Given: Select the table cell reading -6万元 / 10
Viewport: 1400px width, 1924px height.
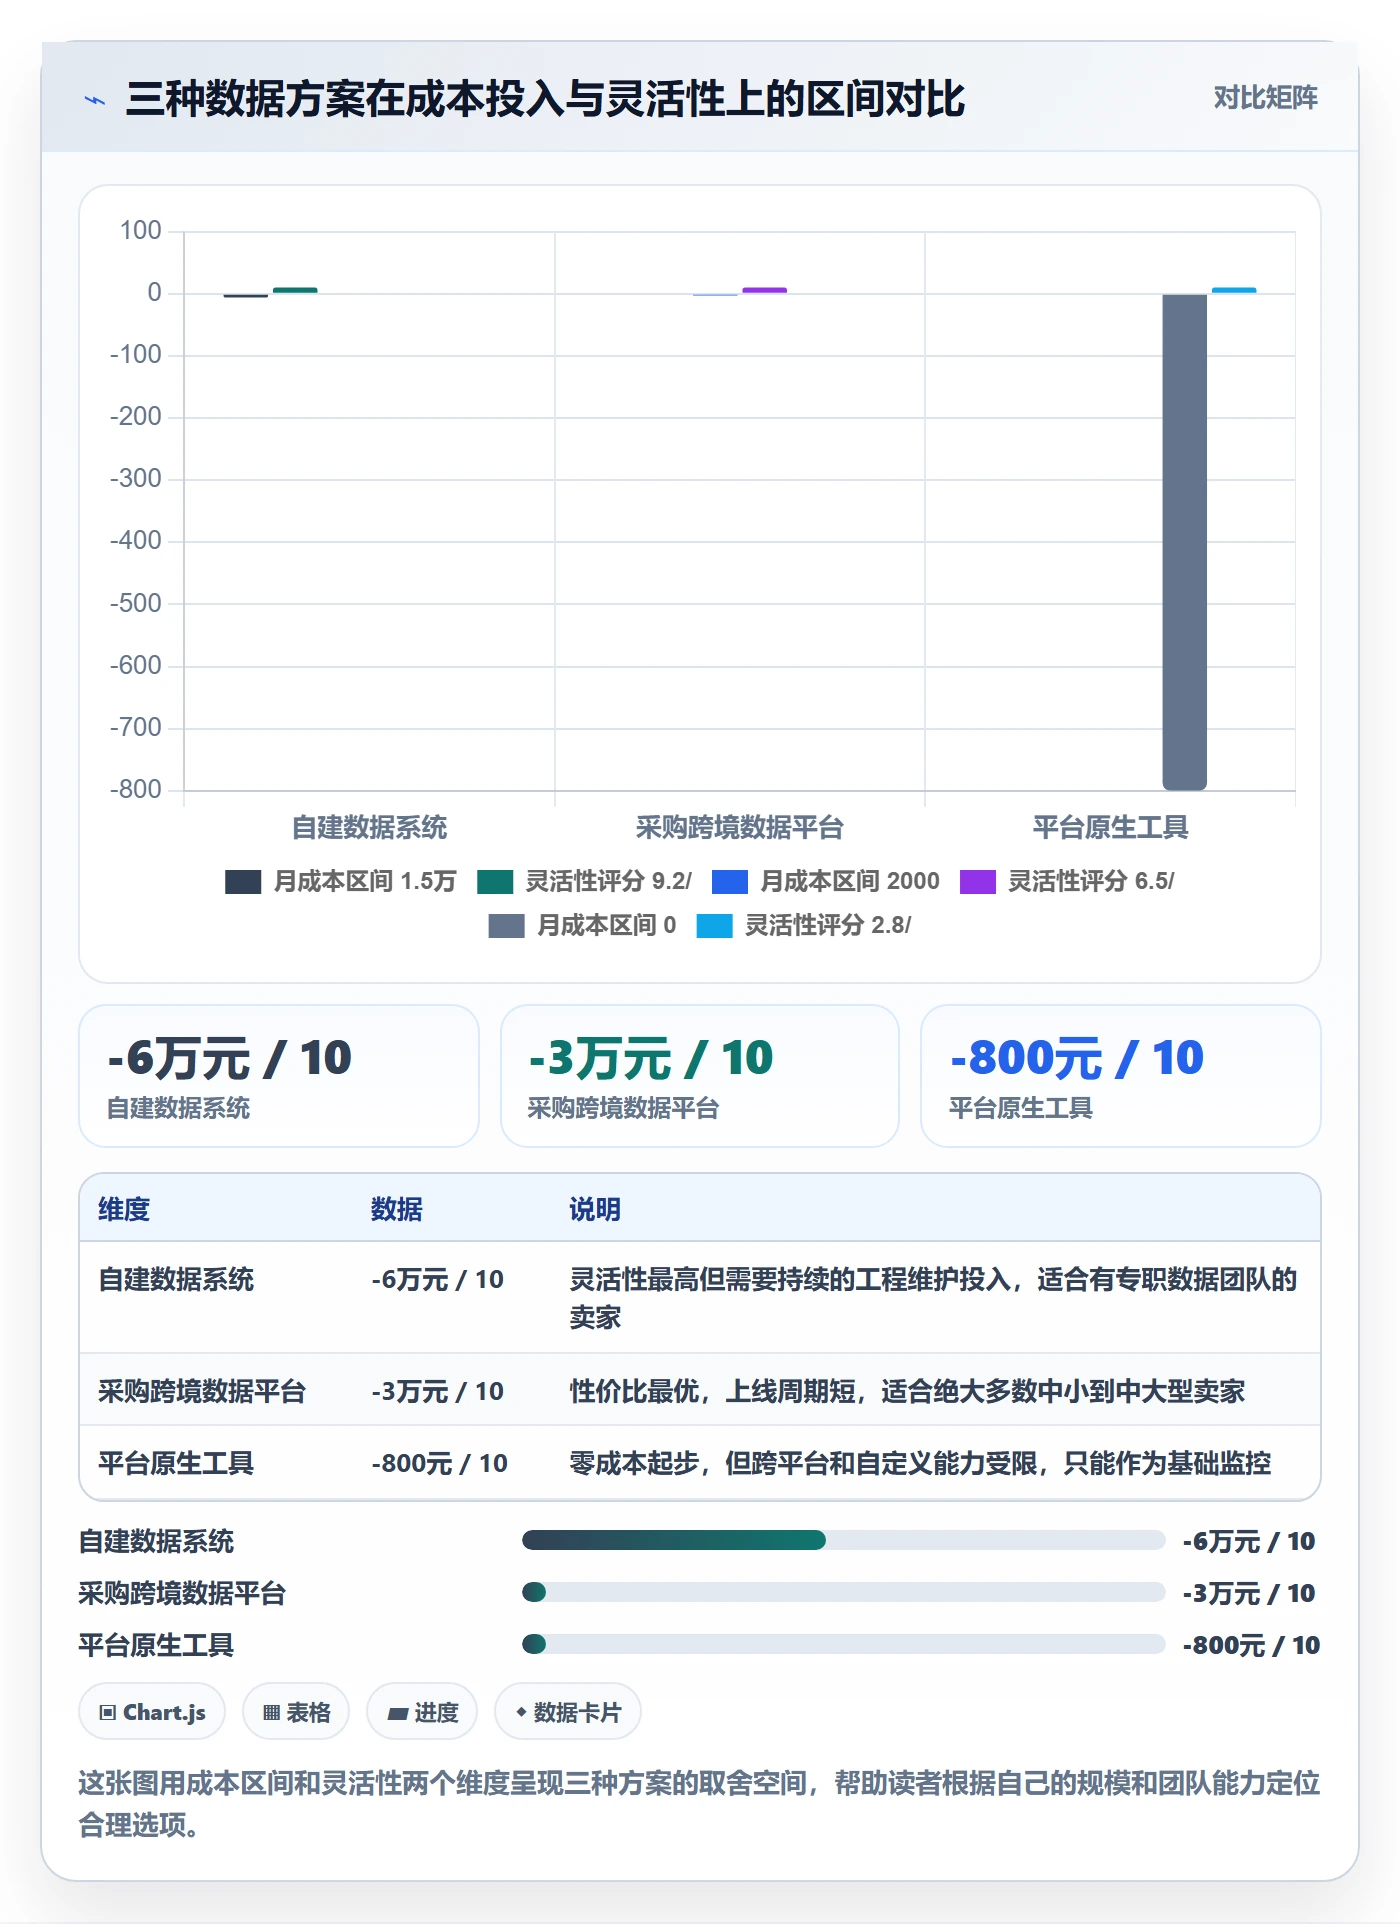Looking at the screenshot, I should pos(438,1279).
